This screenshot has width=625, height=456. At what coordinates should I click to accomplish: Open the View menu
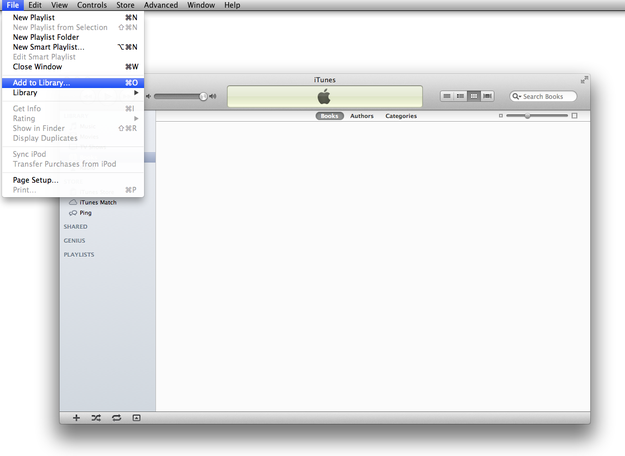pos(59,5)
